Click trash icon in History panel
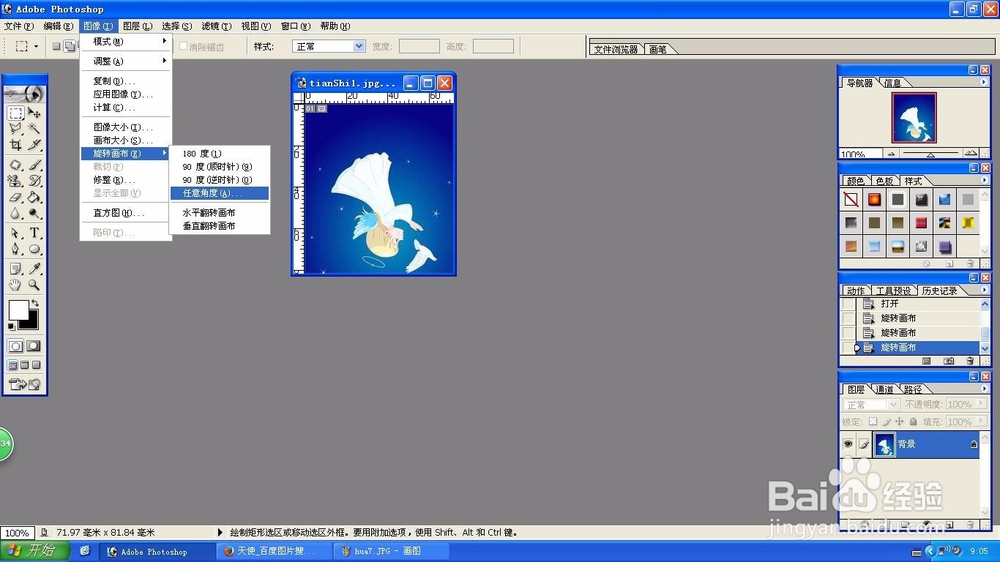Viewport: 1000px width, 562px height. coord(969,361)
